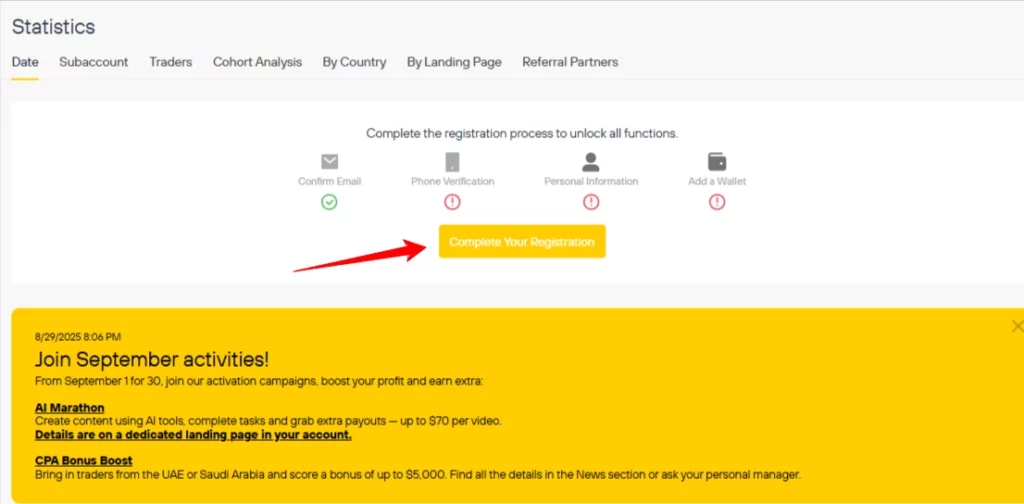Switch to By Landing Page tab

(x=454, y=62)
